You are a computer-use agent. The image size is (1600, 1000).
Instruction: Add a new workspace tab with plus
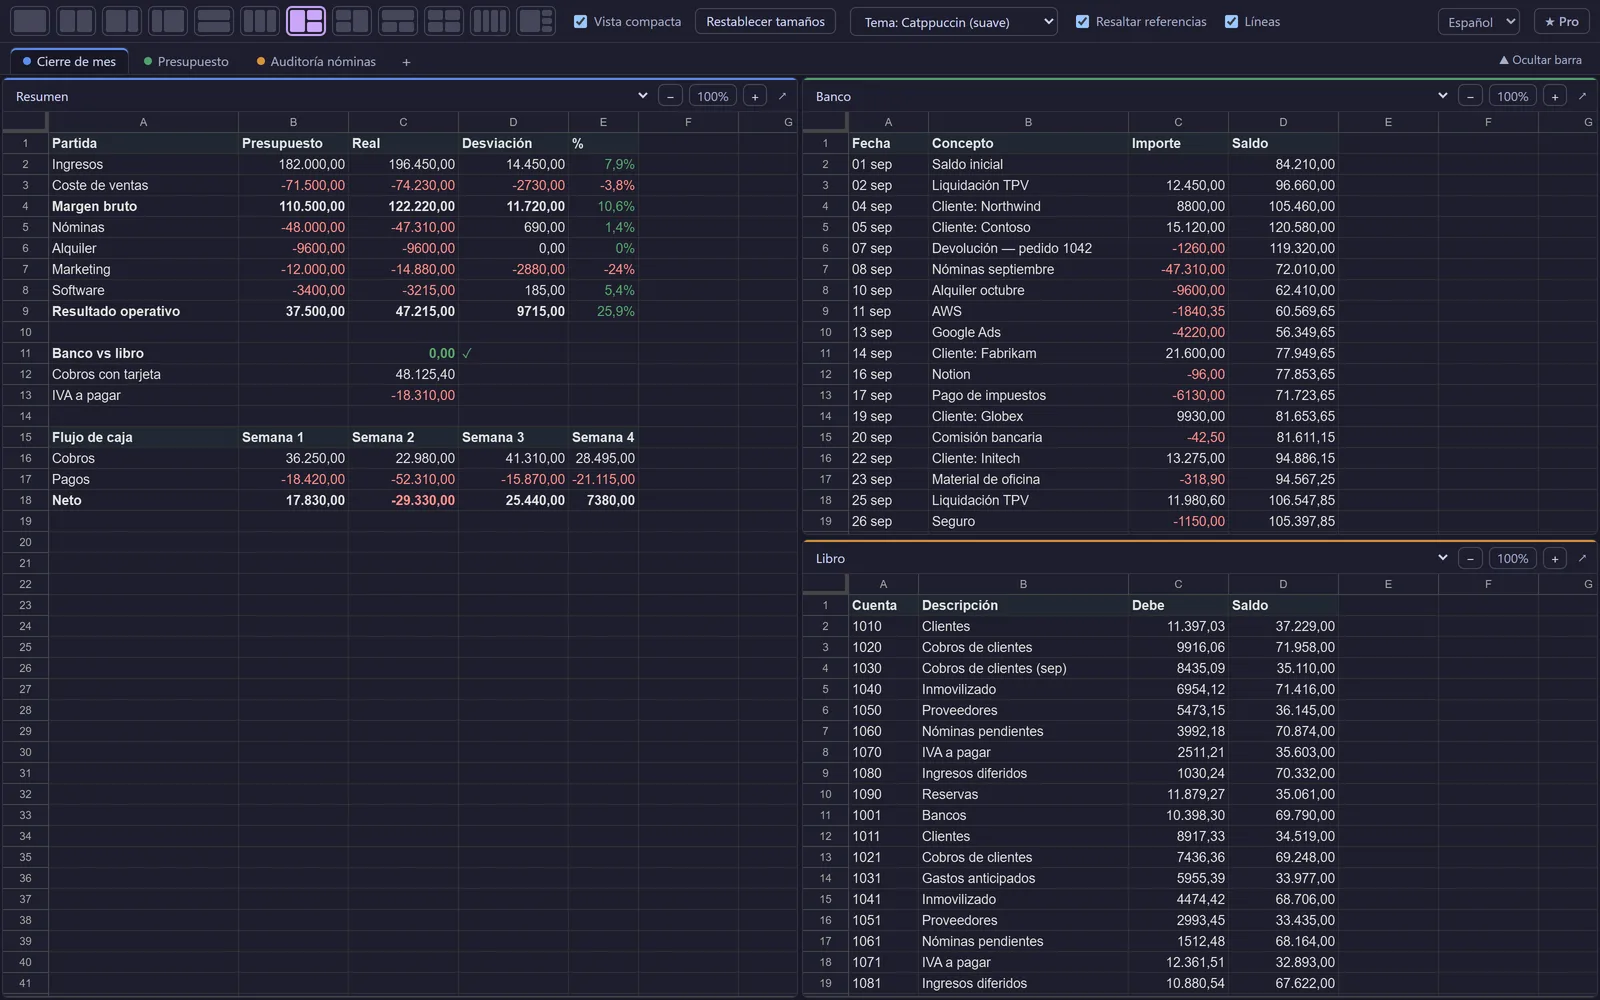pos(406,62)
